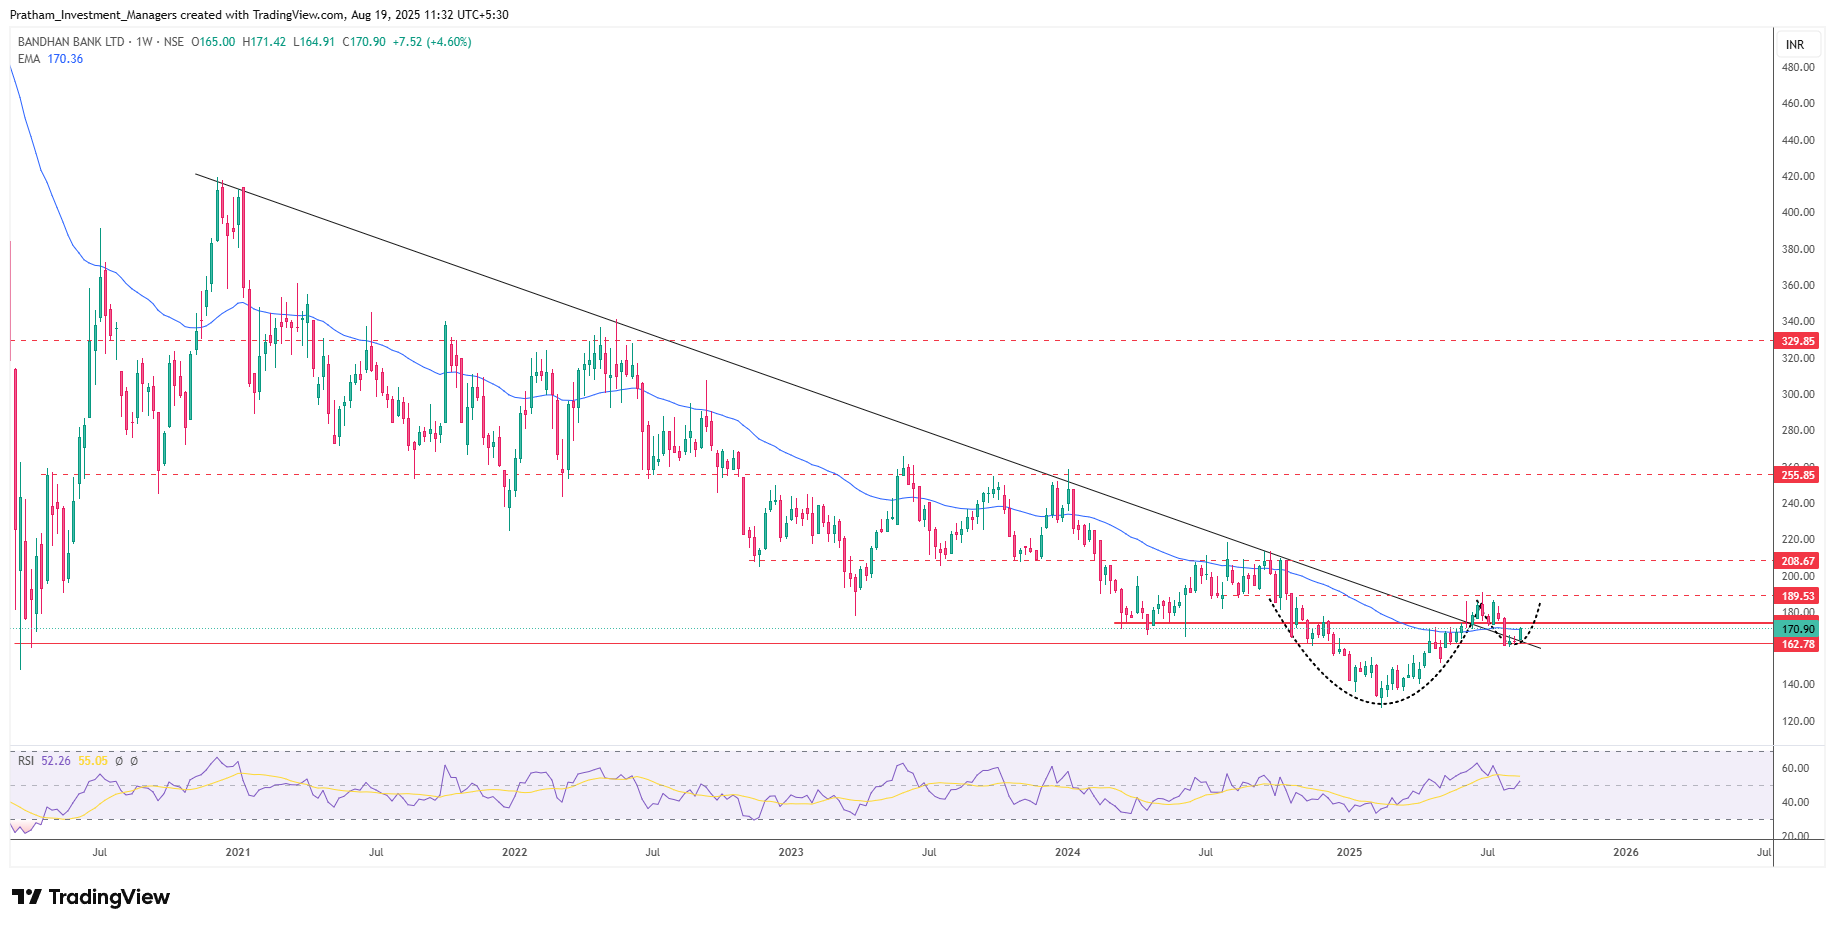Select the red 189.53 price tag
This screenshot has width=1835, height=927.
coord(1797,596)
